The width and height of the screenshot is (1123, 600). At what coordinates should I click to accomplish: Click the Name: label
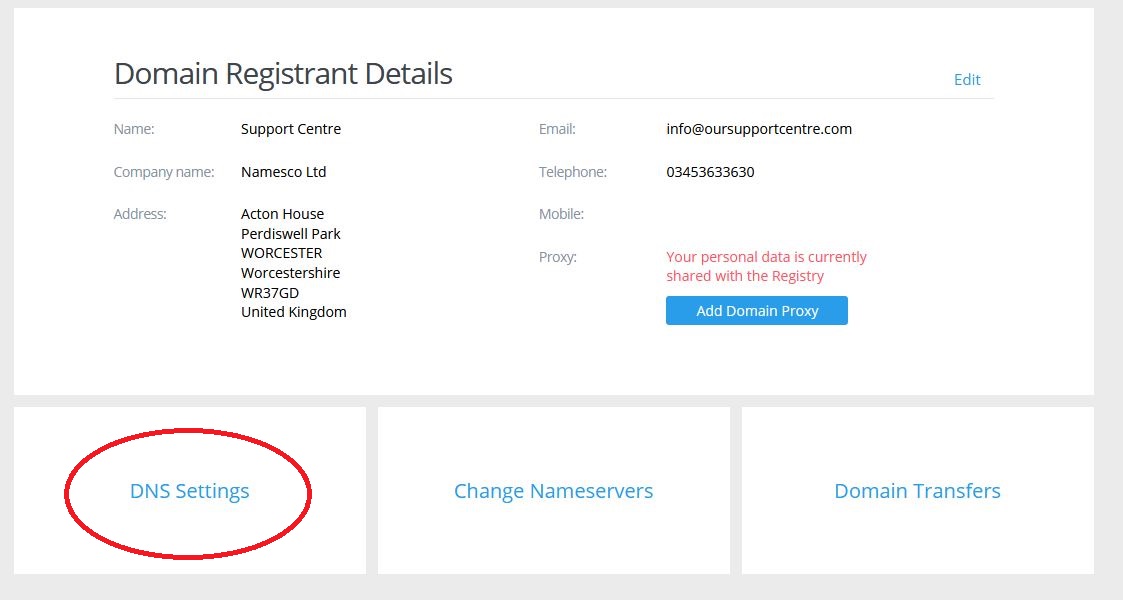point(133,129)
